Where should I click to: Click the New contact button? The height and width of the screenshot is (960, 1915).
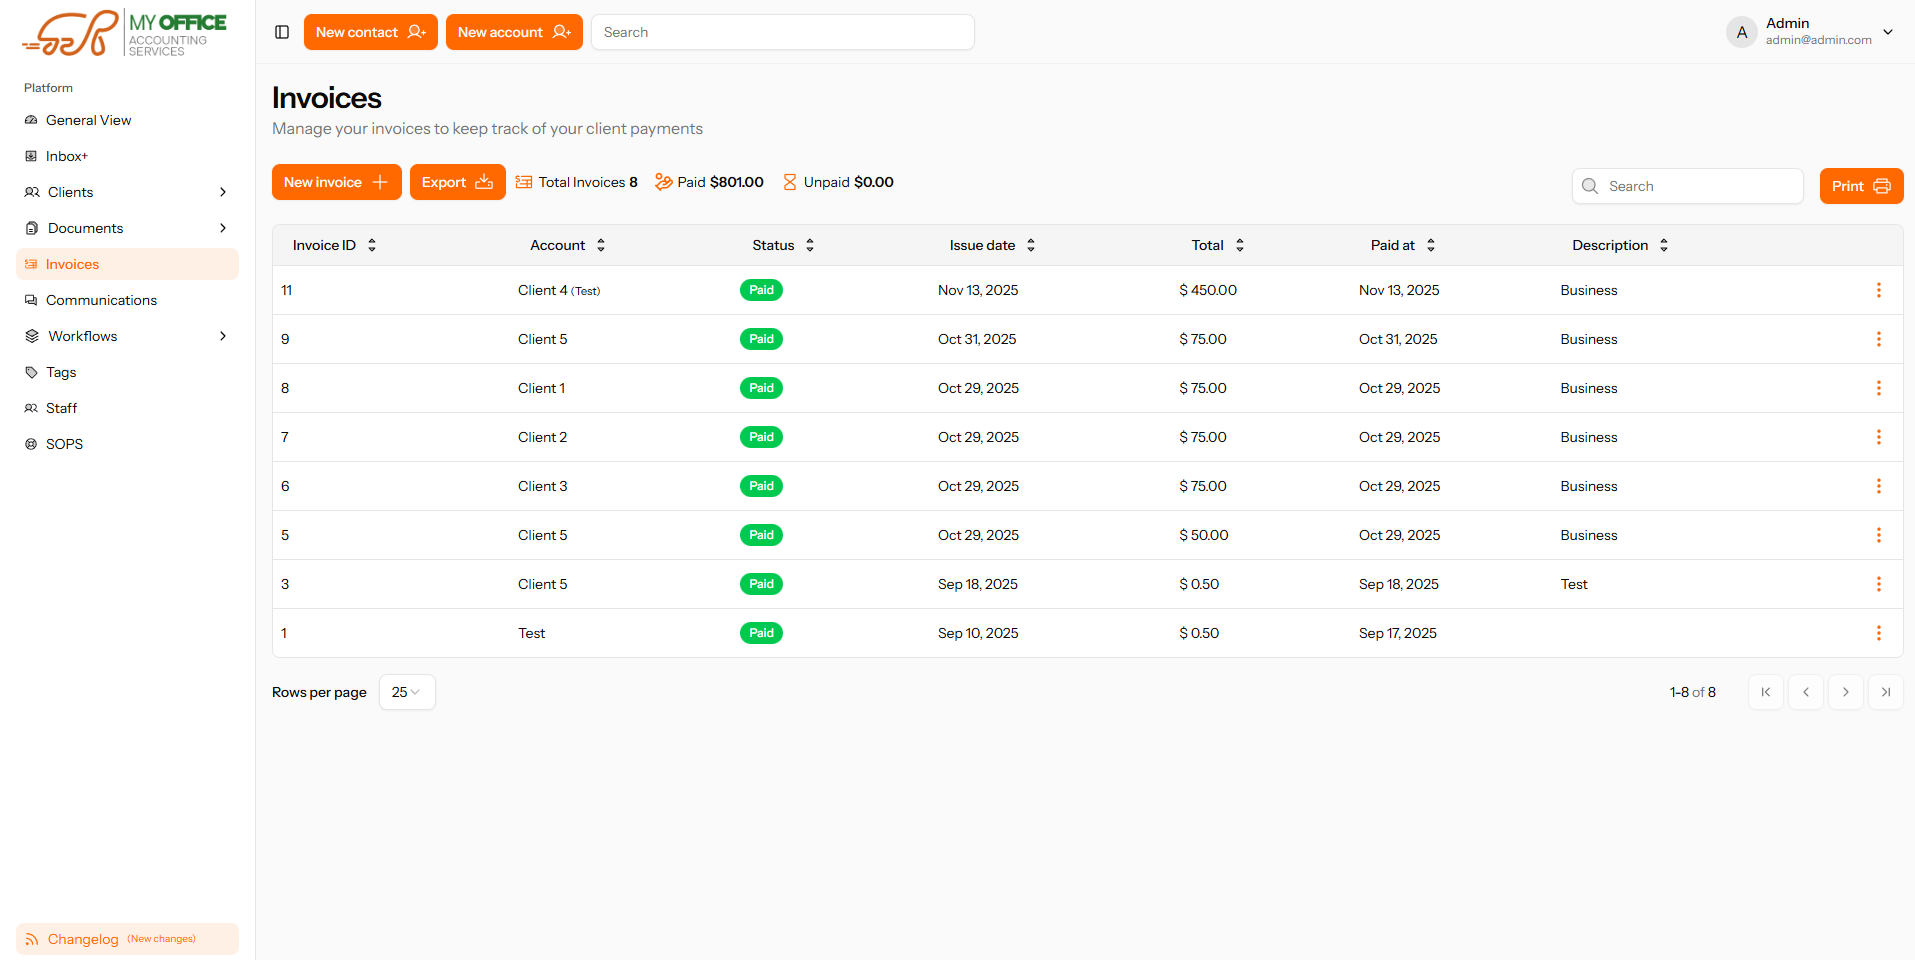pyautogui.click(x=371, y=32)
